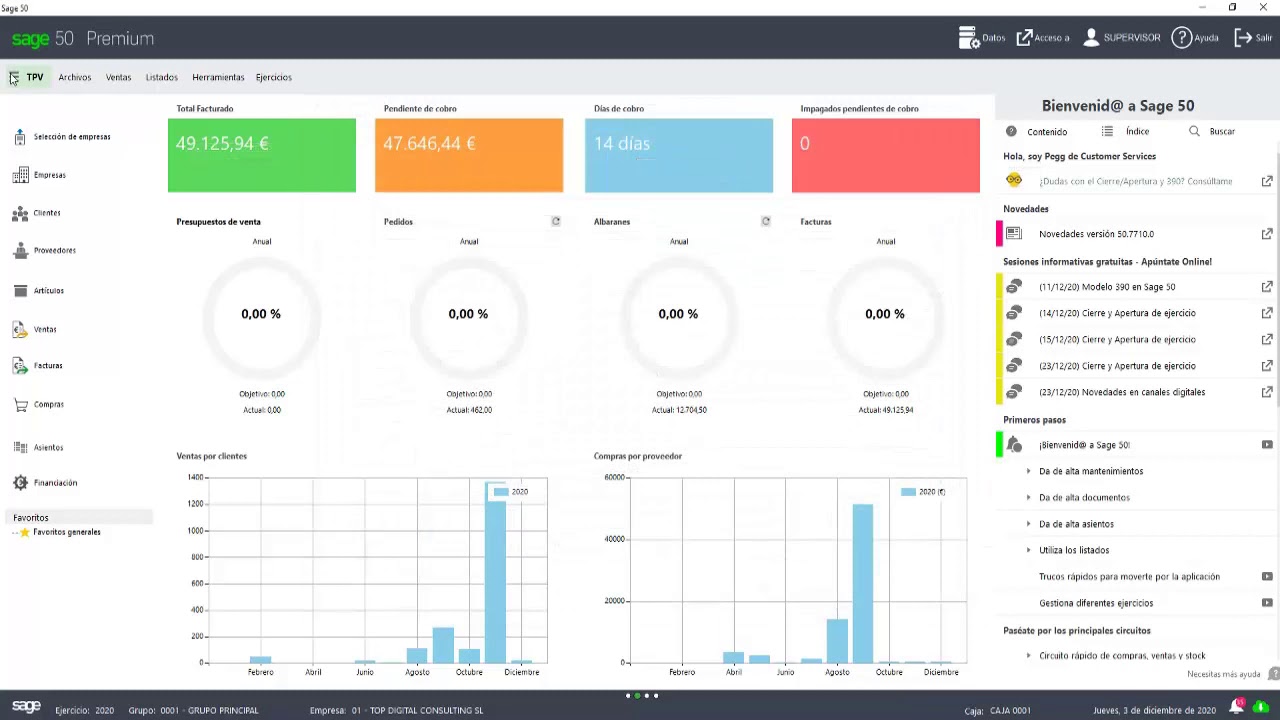Expand Da de alta mantenimientos
This screenshot has width=1280, height=720.
click(1028, 471)
